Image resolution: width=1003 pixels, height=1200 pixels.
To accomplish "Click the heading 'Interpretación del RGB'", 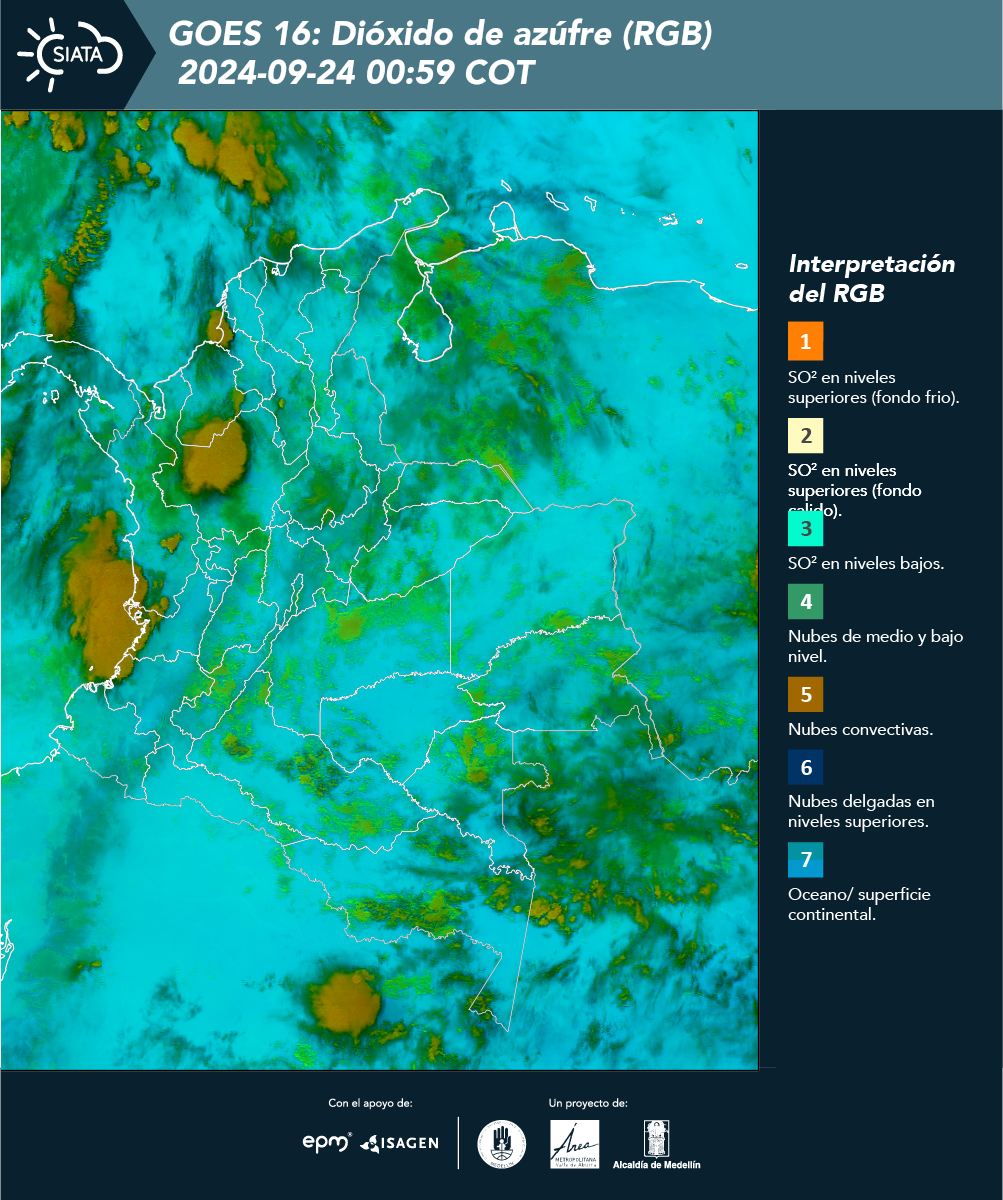I will point(872,279).
